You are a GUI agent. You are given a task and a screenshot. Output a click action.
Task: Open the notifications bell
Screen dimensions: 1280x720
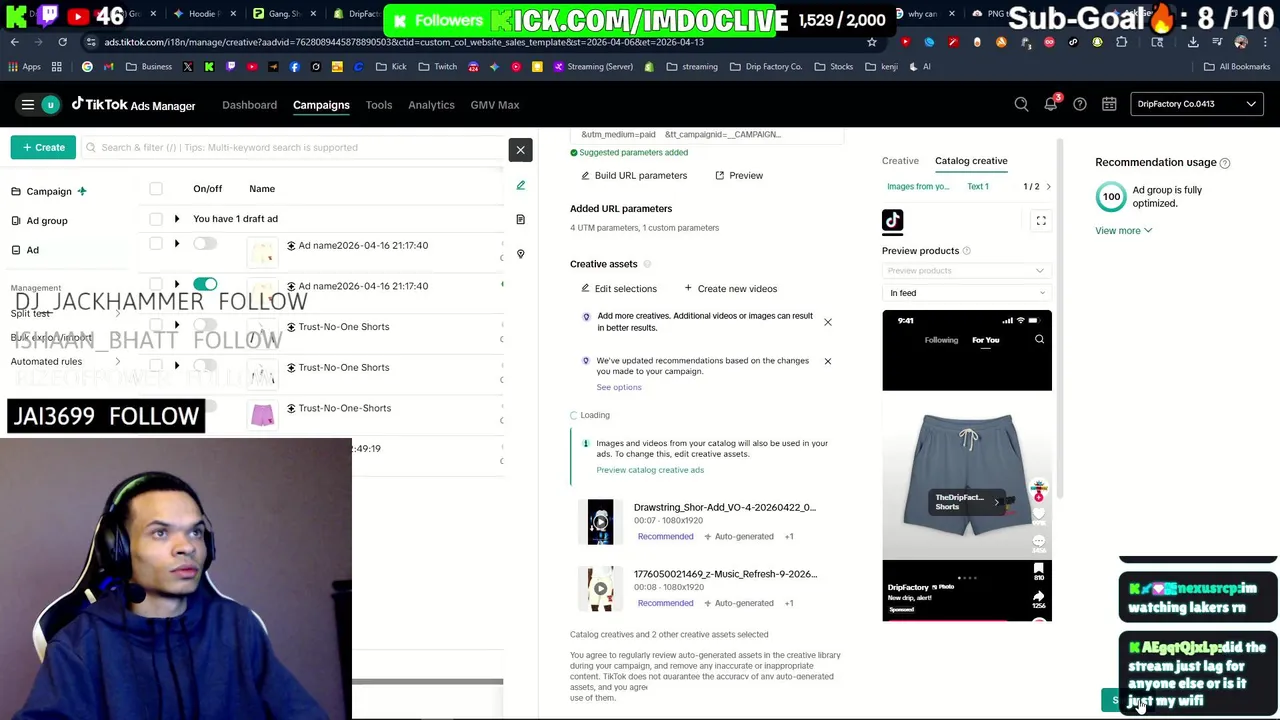[x=1051, y=105]
